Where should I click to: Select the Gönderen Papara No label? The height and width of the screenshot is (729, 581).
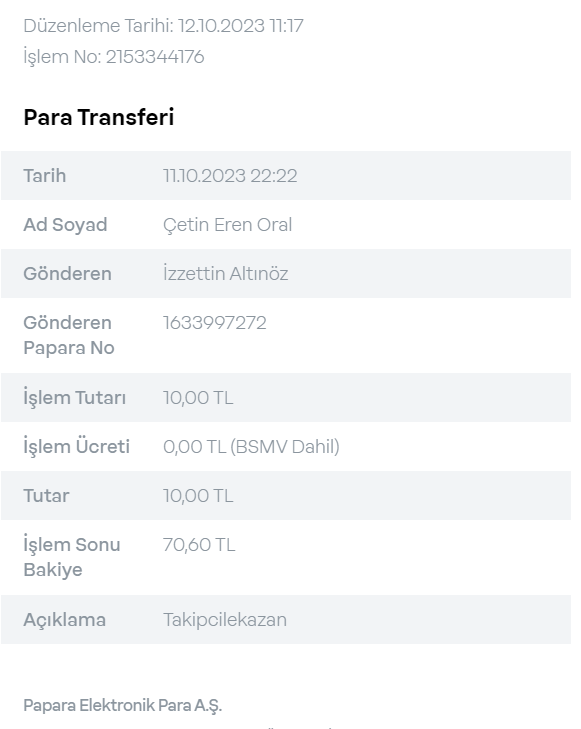click(69, 335)
